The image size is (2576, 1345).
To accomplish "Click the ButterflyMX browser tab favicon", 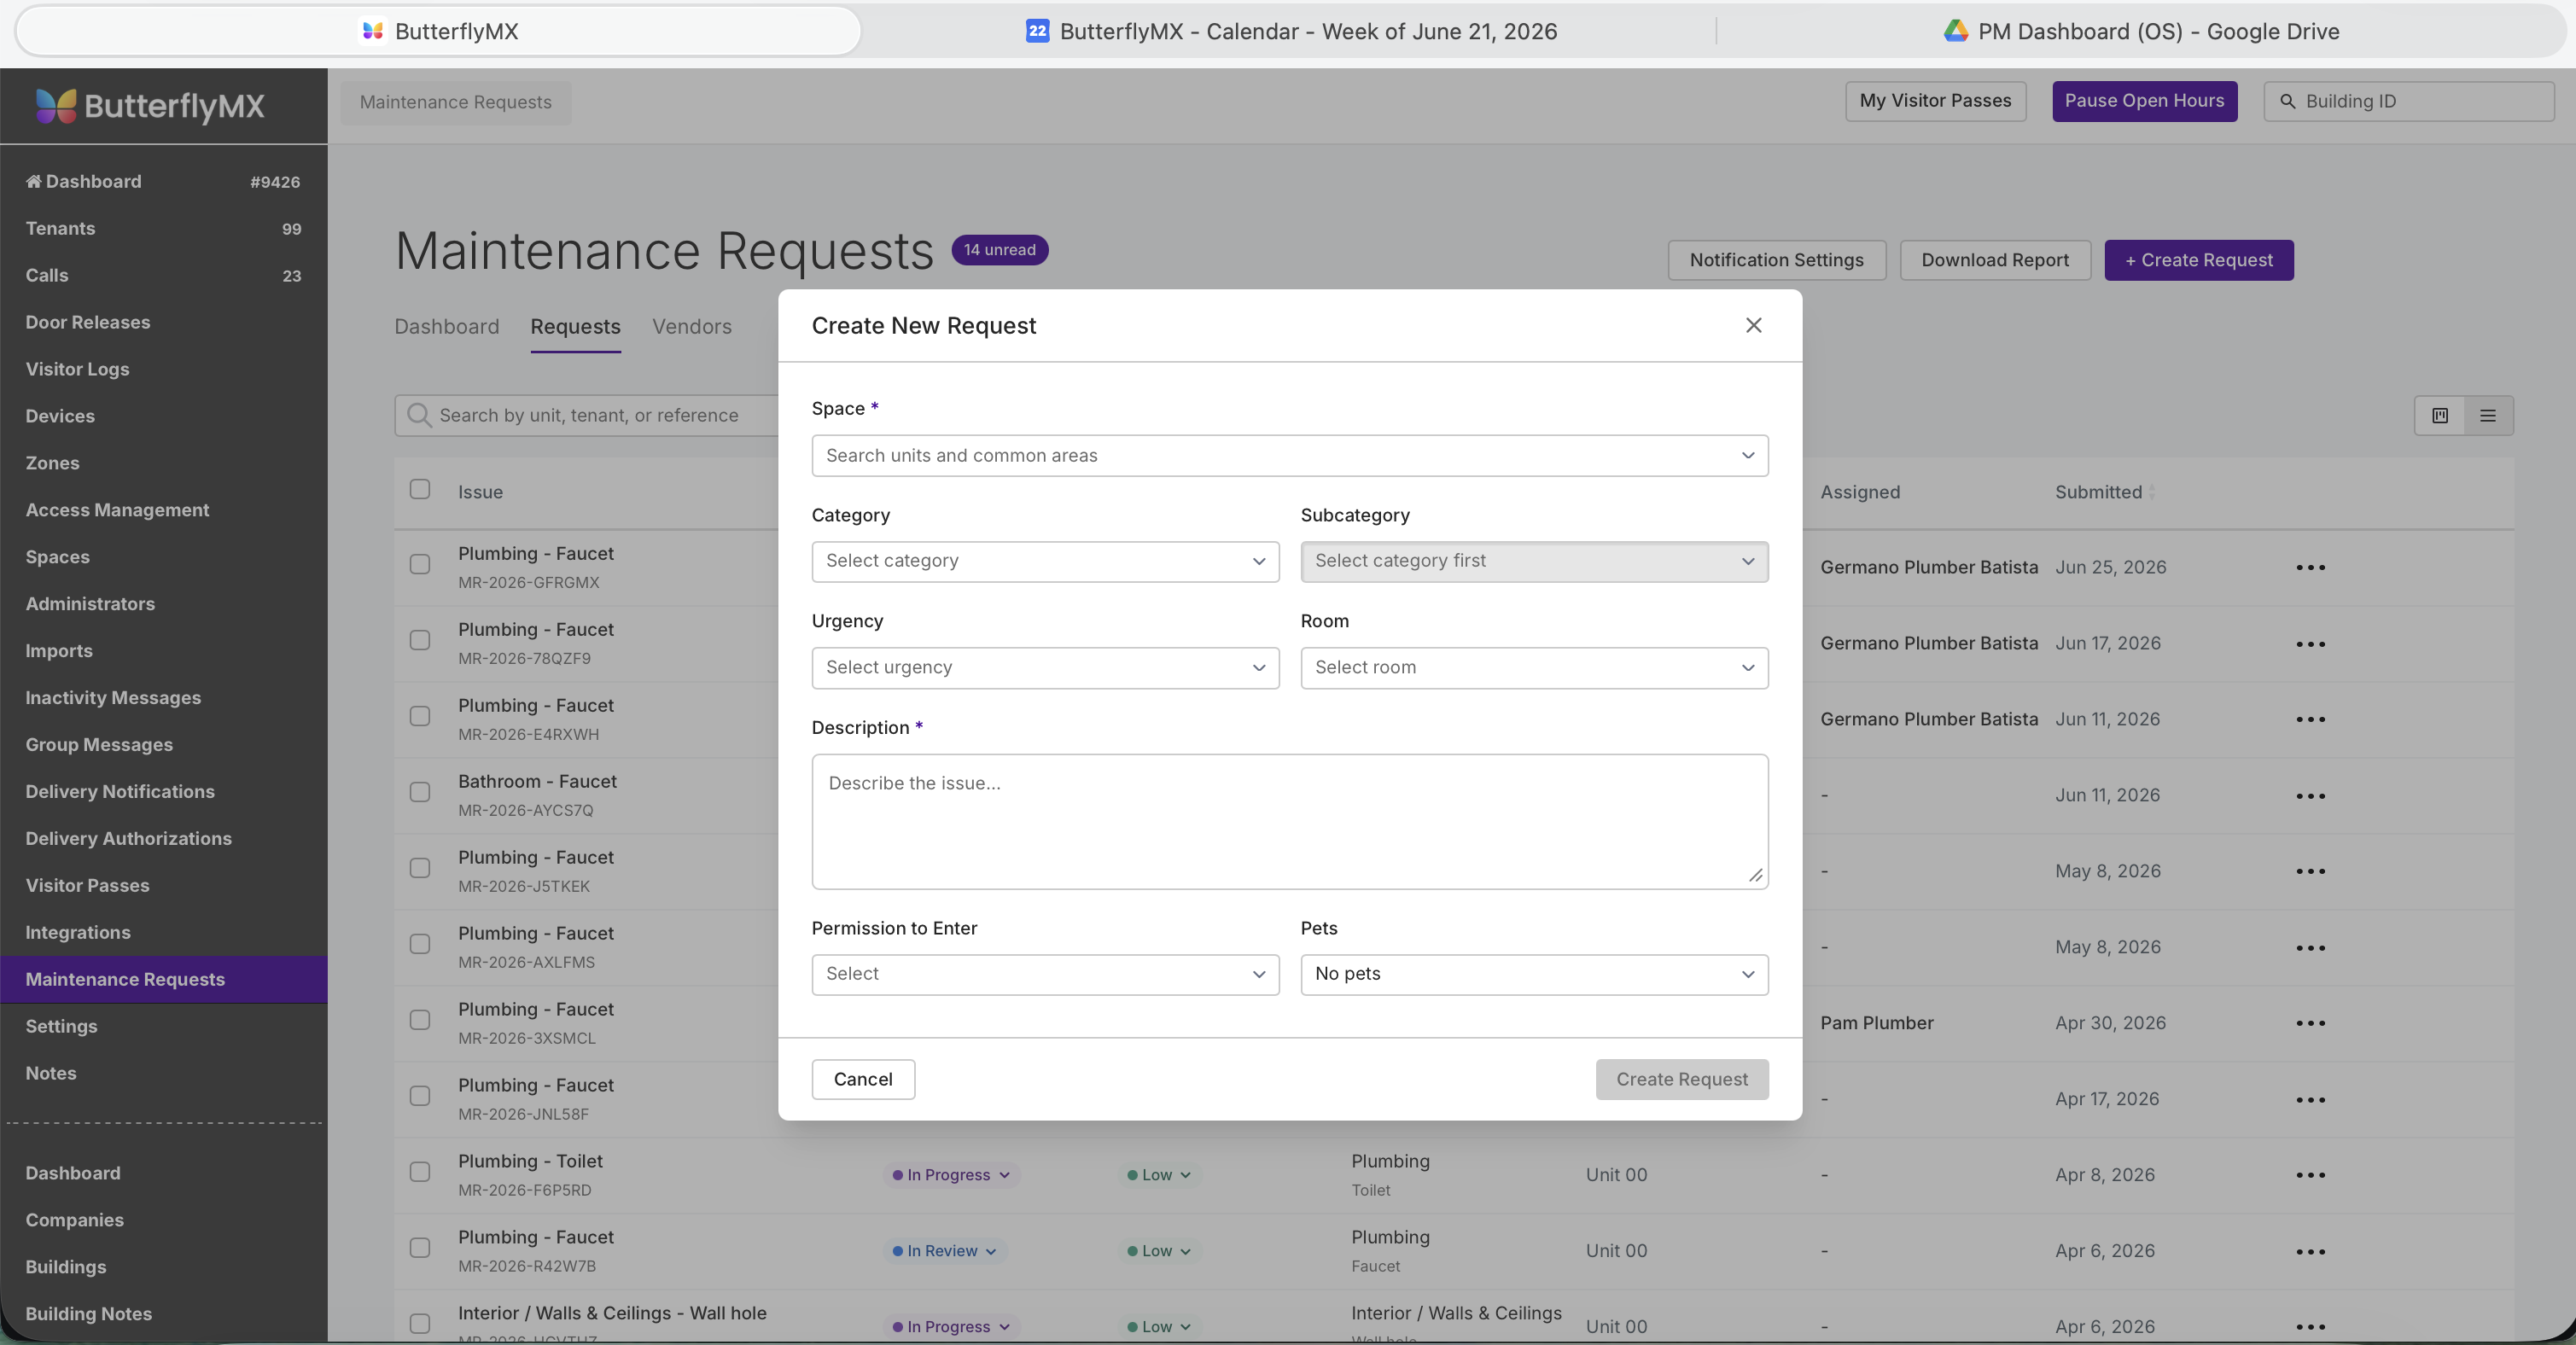I will (x=373, y=31).
